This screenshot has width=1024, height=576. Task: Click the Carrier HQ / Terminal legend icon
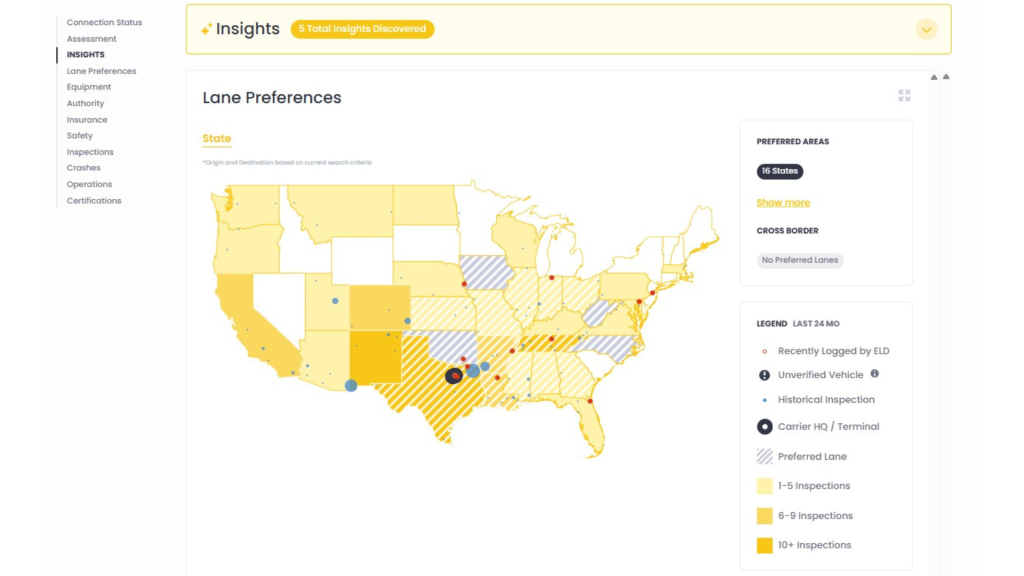coord(764,426)
